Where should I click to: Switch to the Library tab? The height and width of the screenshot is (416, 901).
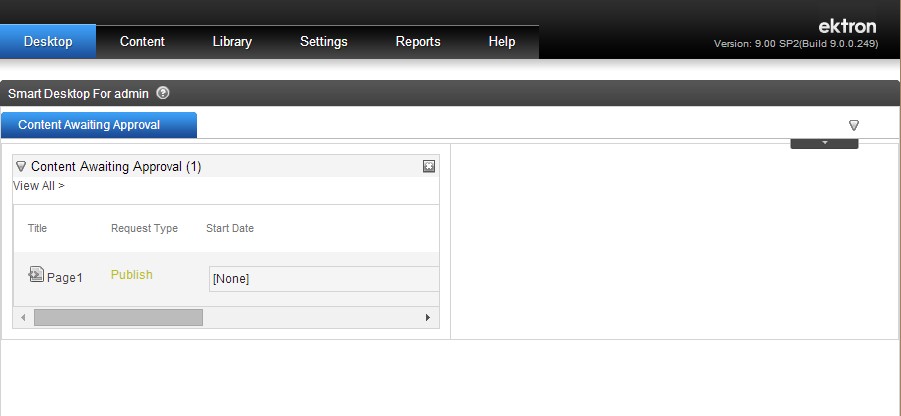point(232,41)
